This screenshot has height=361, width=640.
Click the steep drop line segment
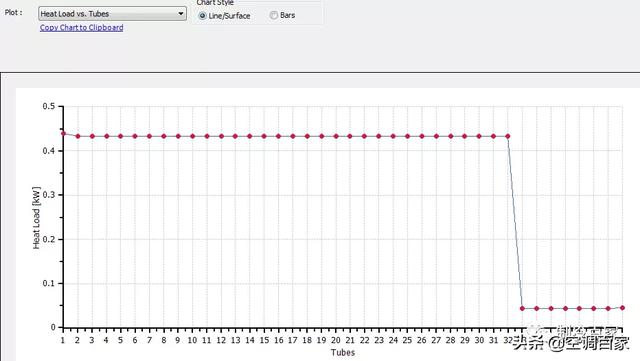[x=515, y=223]
